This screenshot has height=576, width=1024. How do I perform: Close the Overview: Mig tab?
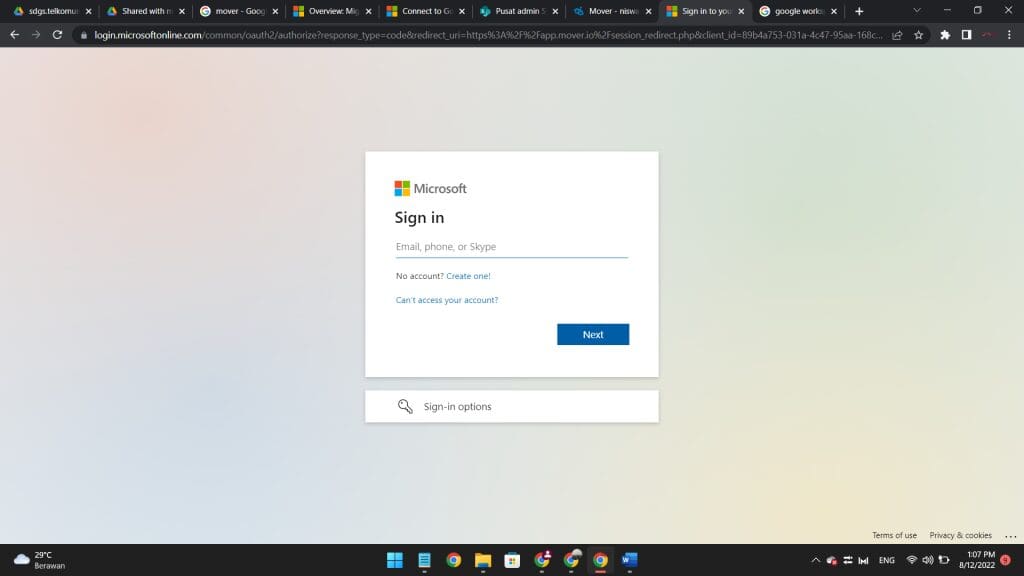click(369, 11)
